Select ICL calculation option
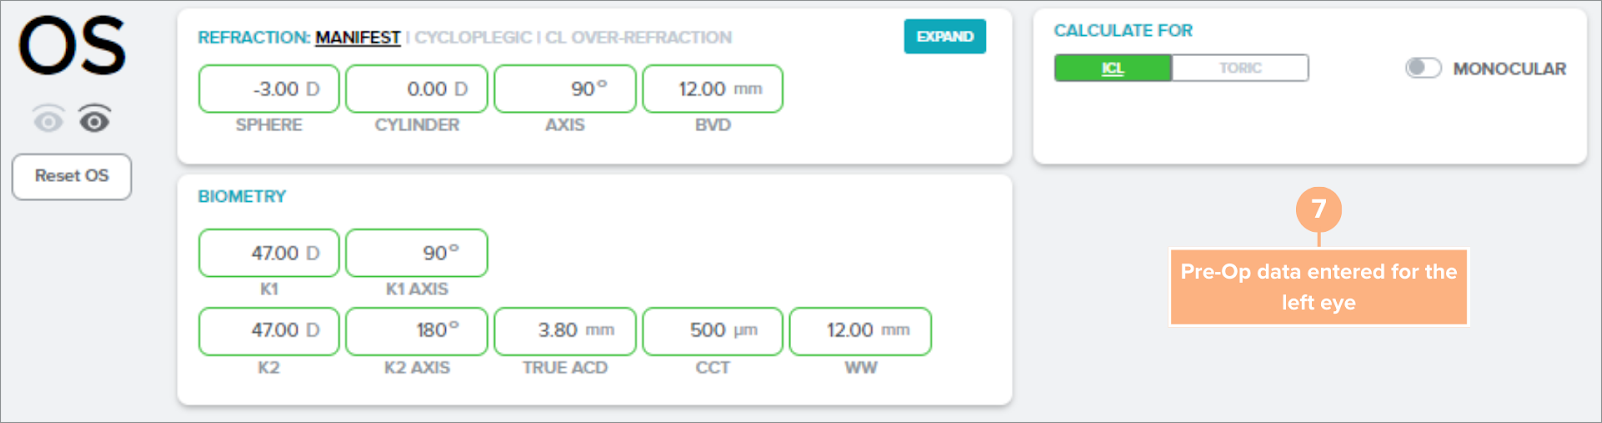 click(1113, 68)
